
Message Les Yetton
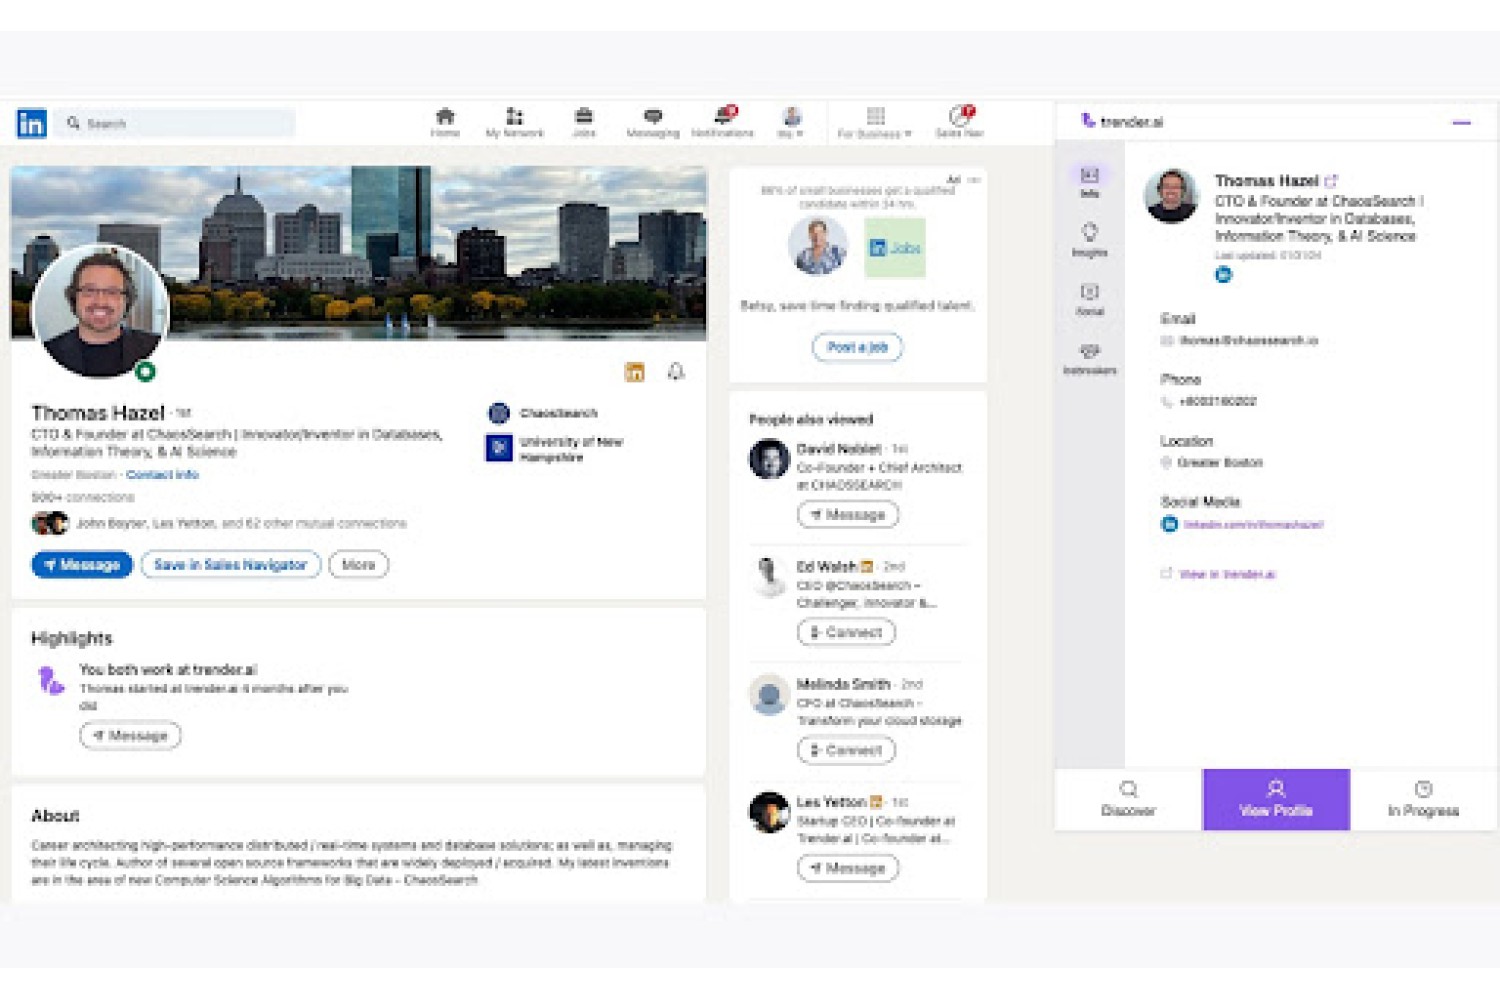[x=848, y=868]
